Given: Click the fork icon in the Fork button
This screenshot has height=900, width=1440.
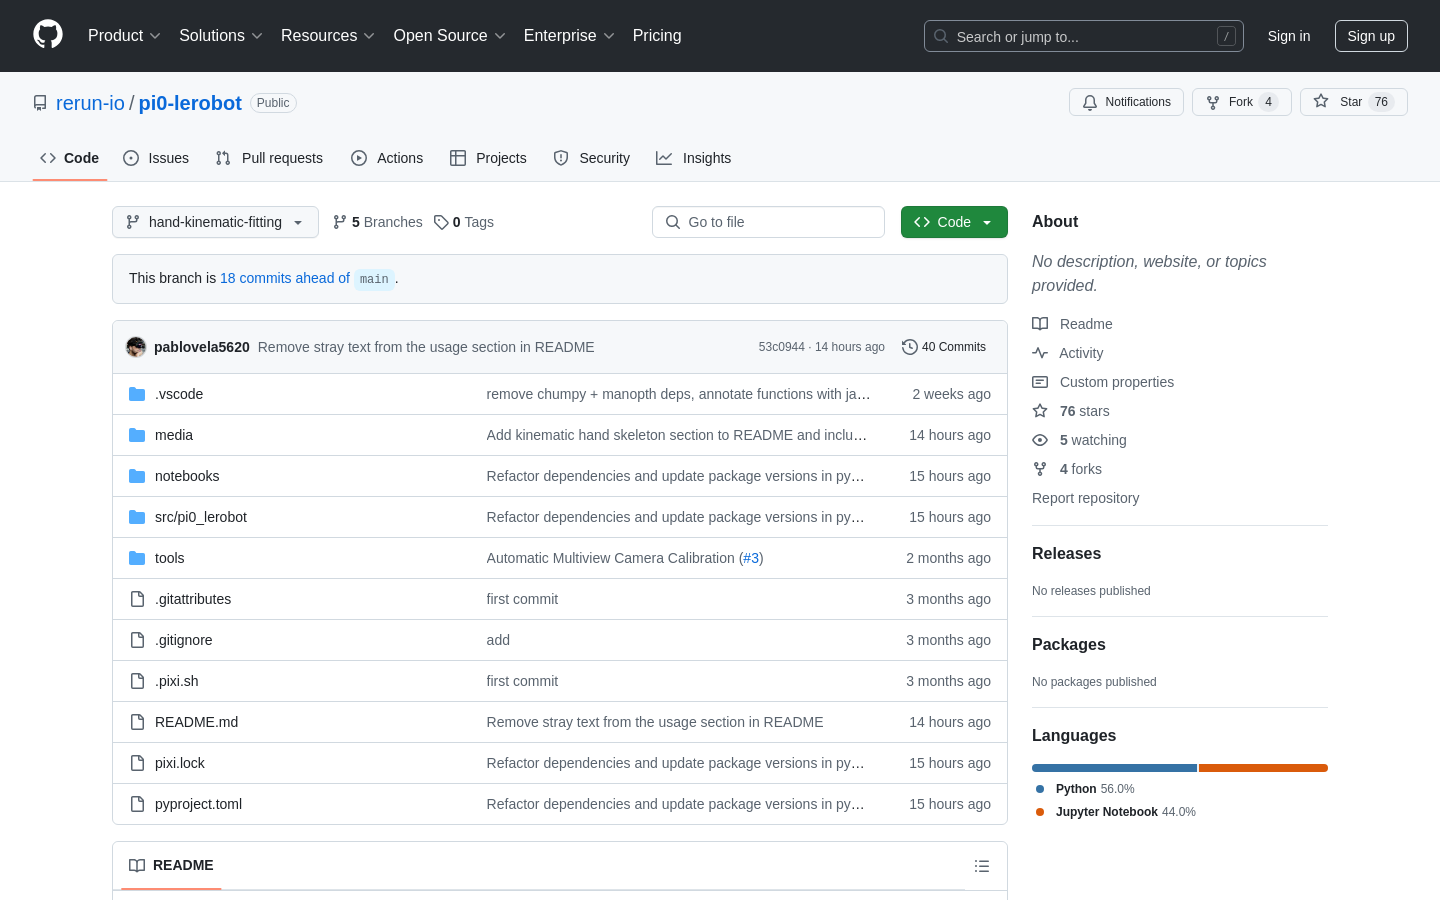Looking at the screenshot, I should point(1213,102).
